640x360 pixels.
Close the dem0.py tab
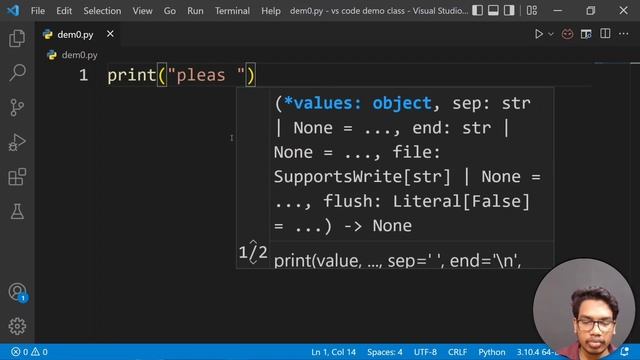pos(110,34)
